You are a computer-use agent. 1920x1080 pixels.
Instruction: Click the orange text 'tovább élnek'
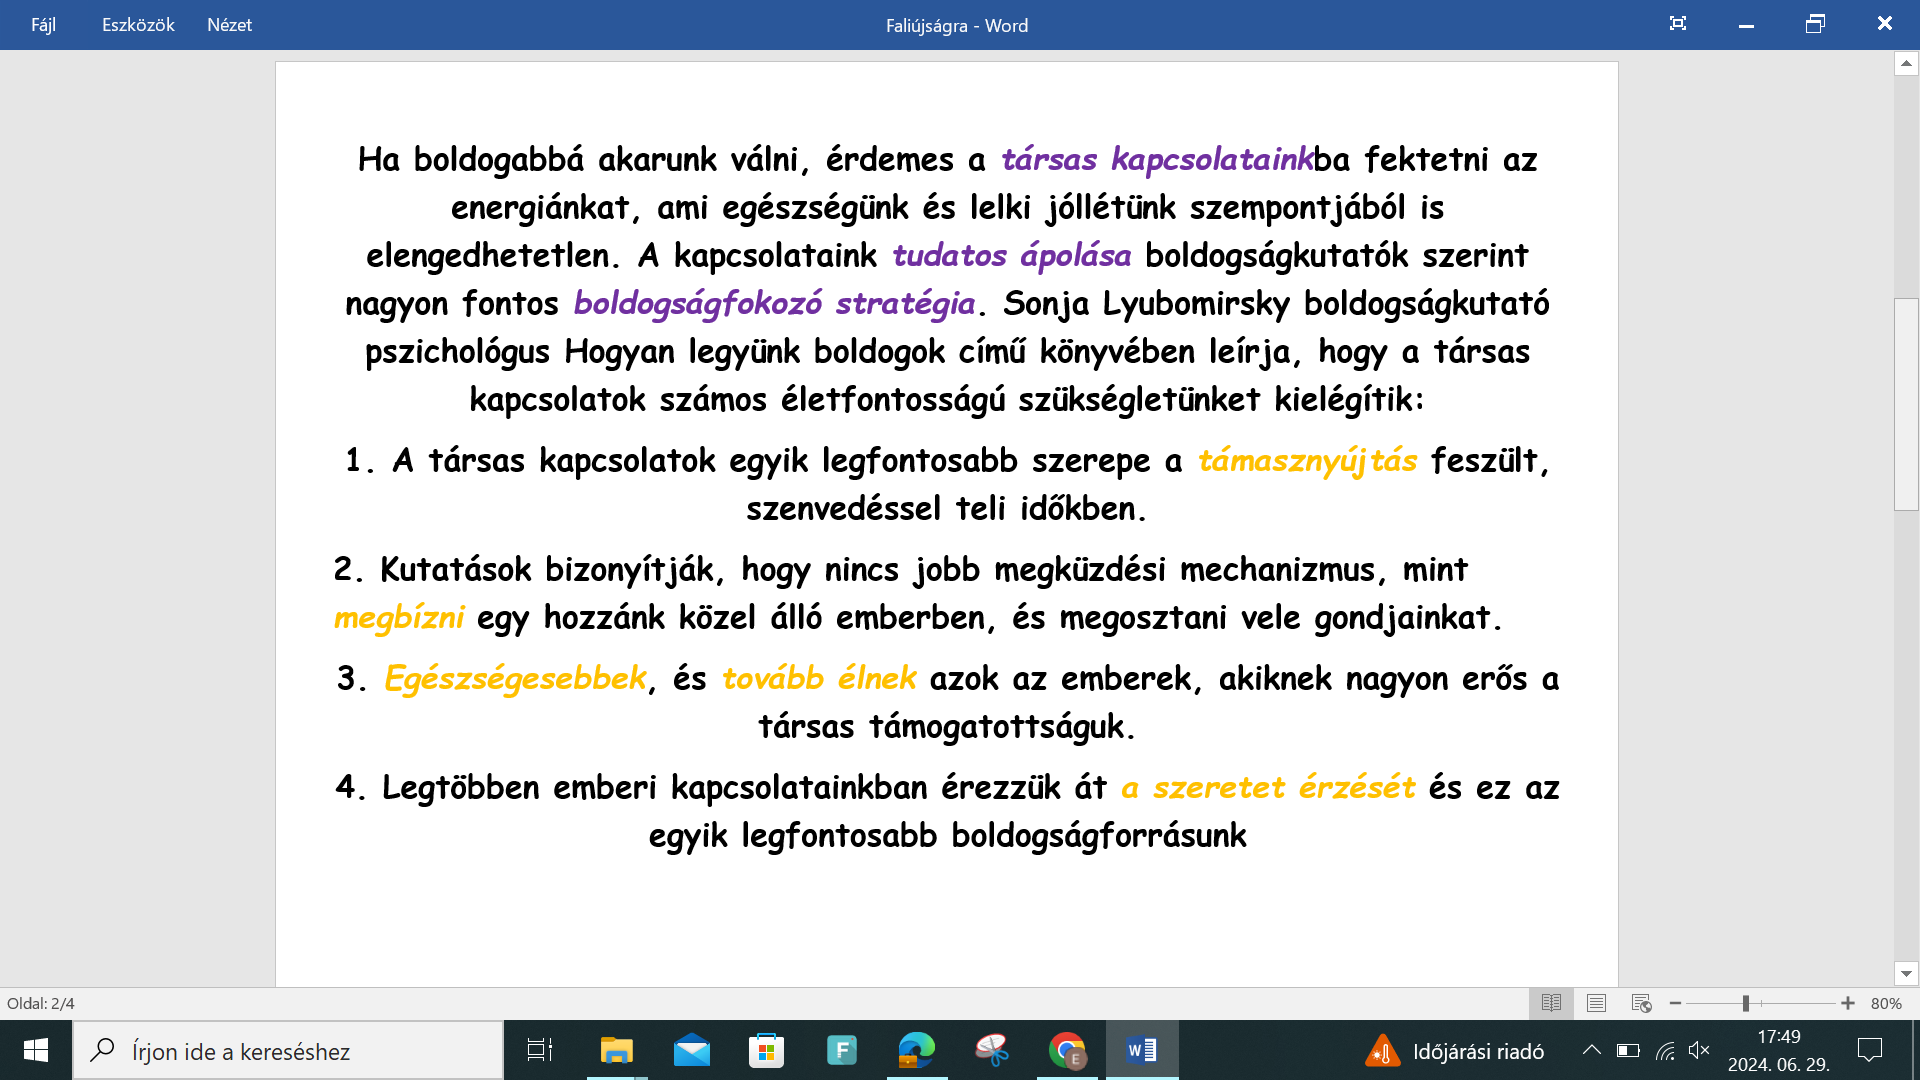click(819, 678)
